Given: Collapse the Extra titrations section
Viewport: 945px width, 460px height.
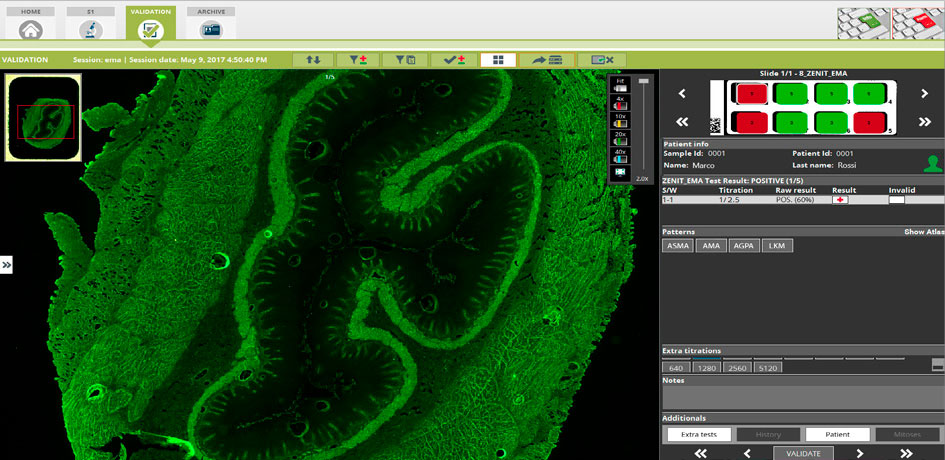Looking at the screenshot, I should (937, 365).
